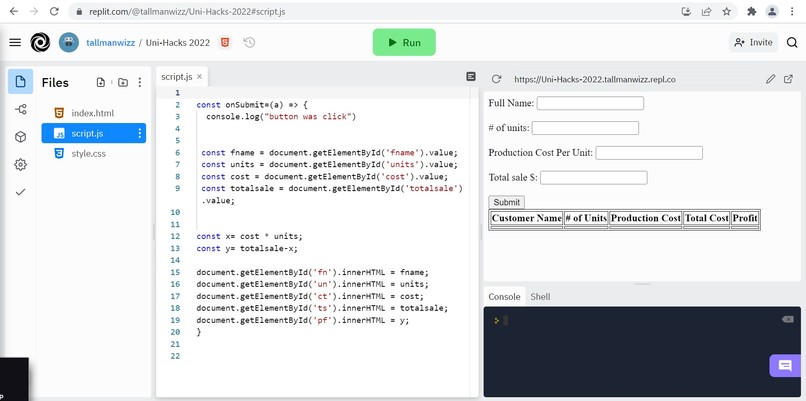Click the green Run button

click(x=404, y=42)
